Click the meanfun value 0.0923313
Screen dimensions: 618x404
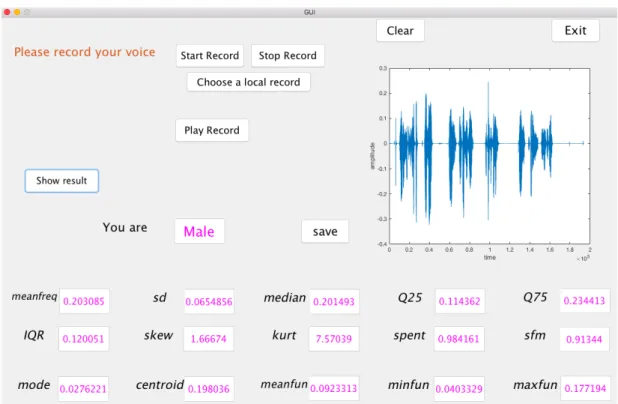[334, 389]
